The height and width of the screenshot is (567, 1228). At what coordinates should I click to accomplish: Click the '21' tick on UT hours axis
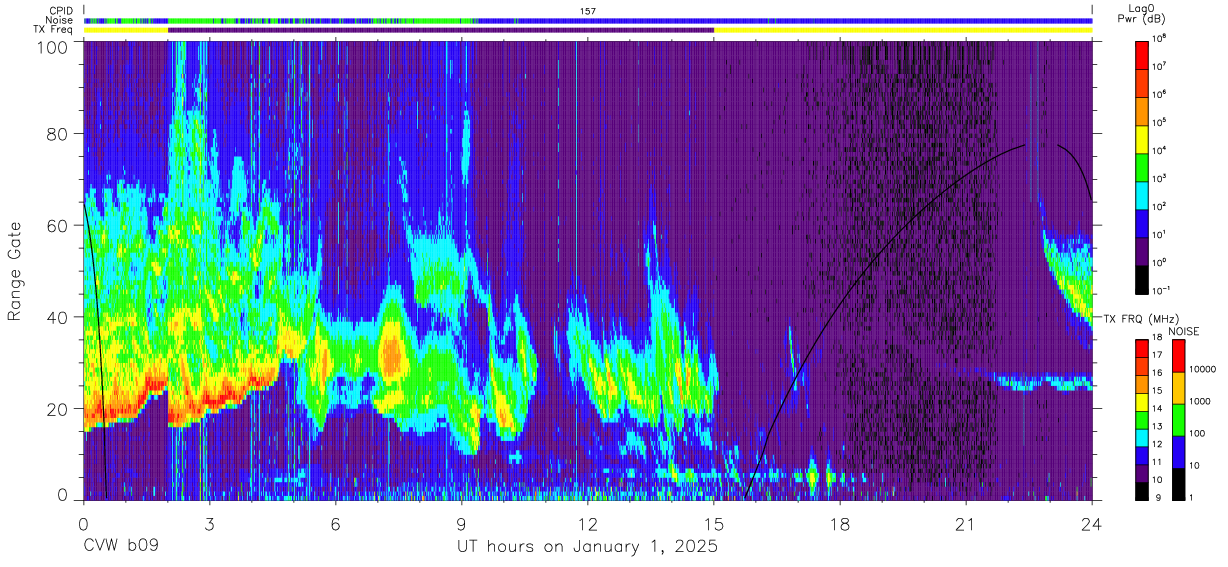pos(966,522)
